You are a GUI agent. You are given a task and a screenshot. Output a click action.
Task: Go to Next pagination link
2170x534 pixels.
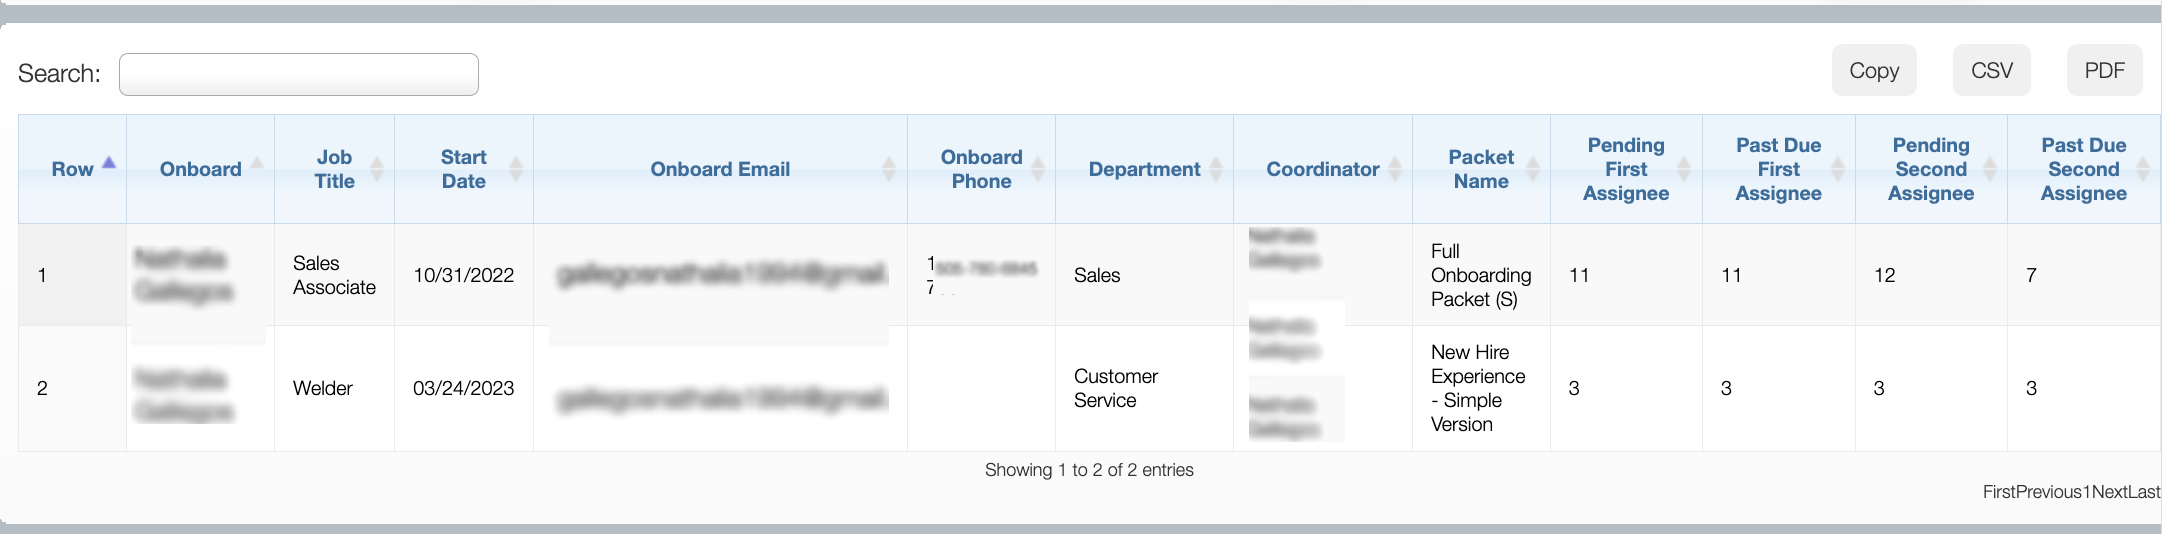click(2109, 492)
